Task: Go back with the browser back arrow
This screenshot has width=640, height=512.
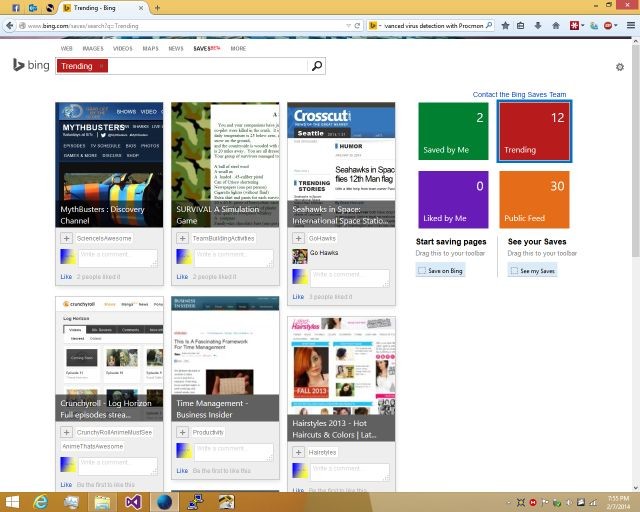Action: pos(9,26)
